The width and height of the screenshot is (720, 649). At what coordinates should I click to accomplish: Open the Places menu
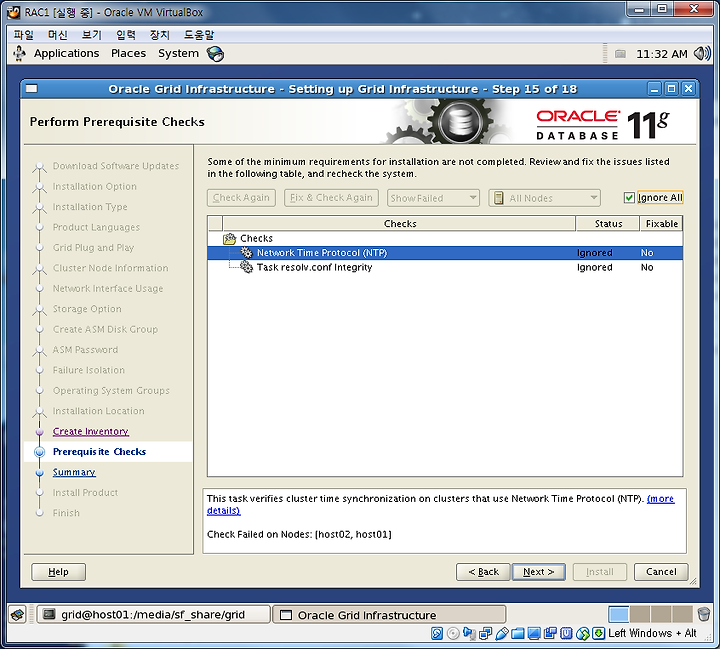click(129, 54)
